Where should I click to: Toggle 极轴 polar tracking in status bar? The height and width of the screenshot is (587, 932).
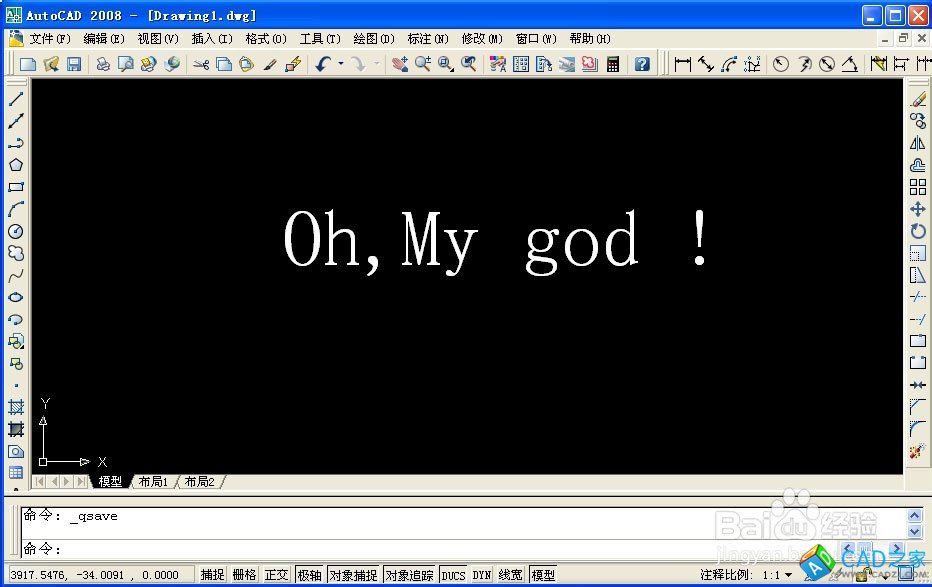click(309, 575)
